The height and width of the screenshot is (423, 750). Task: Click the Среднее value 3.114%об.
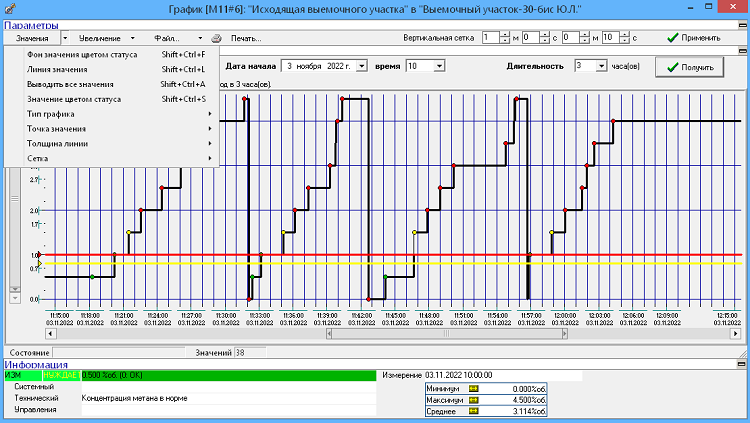tap(529, 412)
